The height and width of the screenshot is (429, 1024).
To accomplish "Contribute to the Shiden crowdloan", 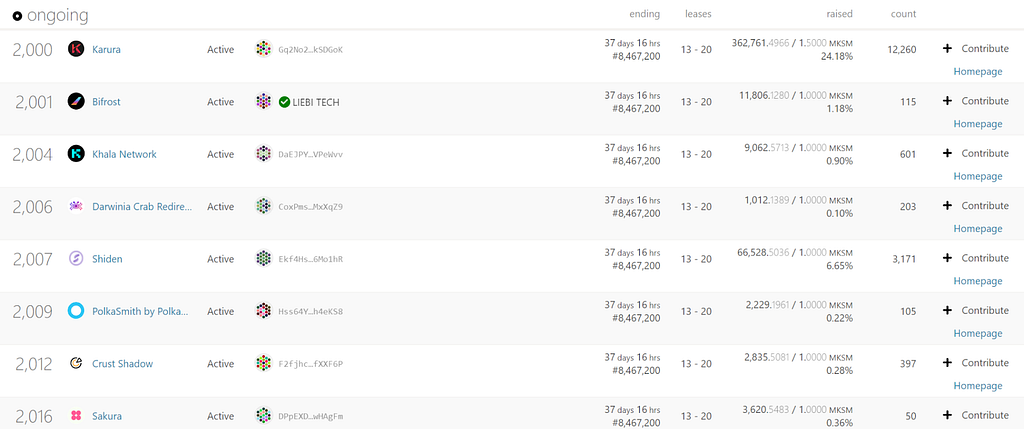I will pos(975,258).
